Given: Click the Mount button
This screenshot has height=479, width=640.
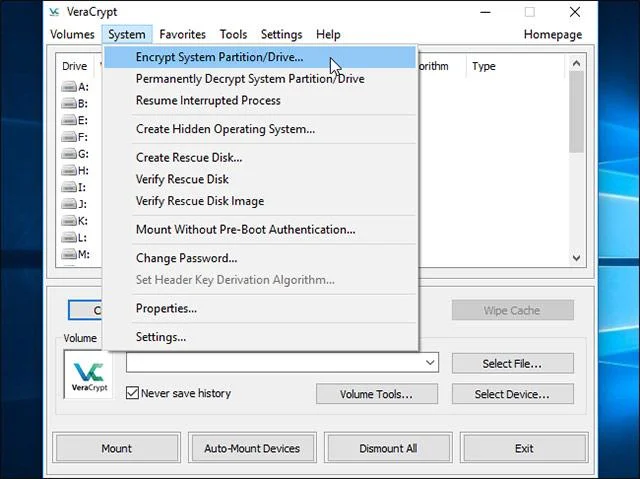Looking at the screenshot, I should [x=116, y=448].
